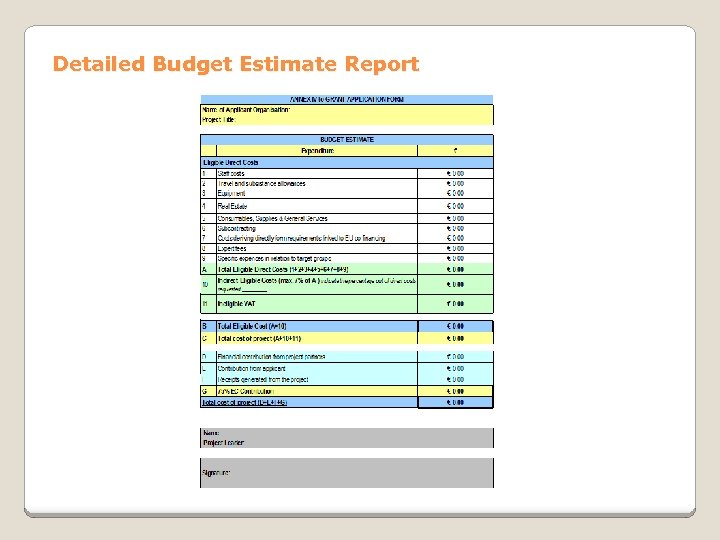Select the Contribution from applicant row
Viewport: 720px width, 540px height.
click(347, 369)
